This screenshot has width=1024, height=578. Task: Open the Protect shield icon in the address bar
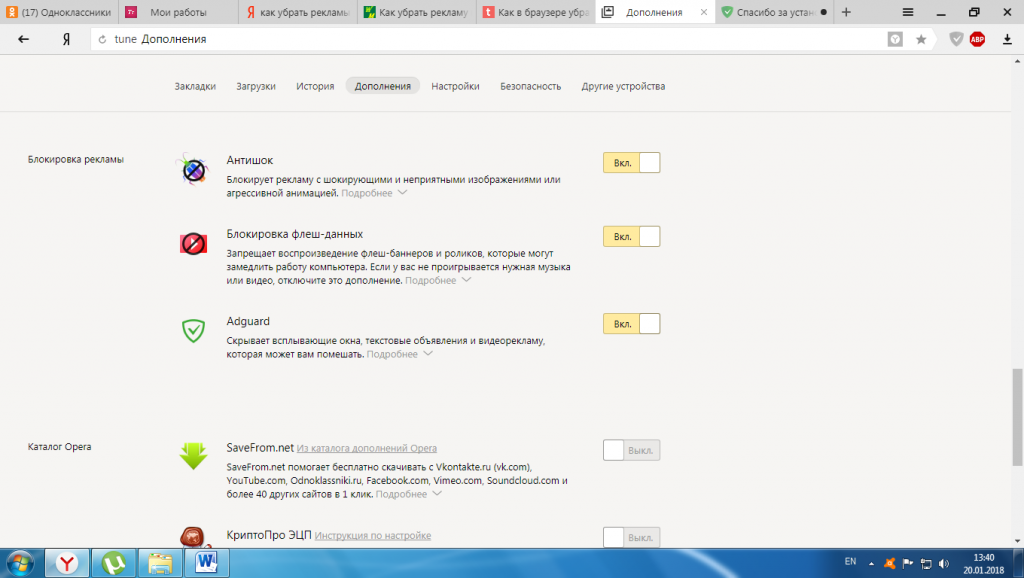(895, 40)
